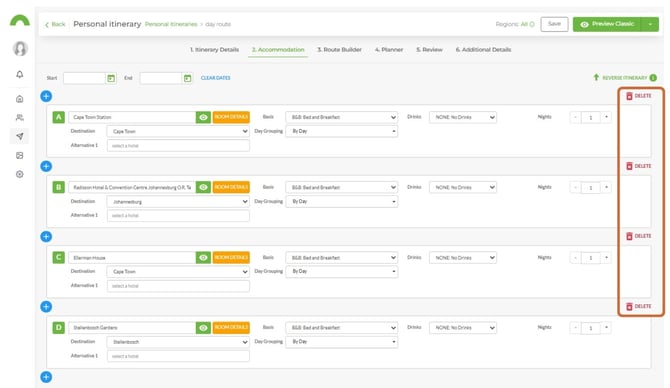
Task: Click the Preview Classic button
Action: click(x=607, y=24)
